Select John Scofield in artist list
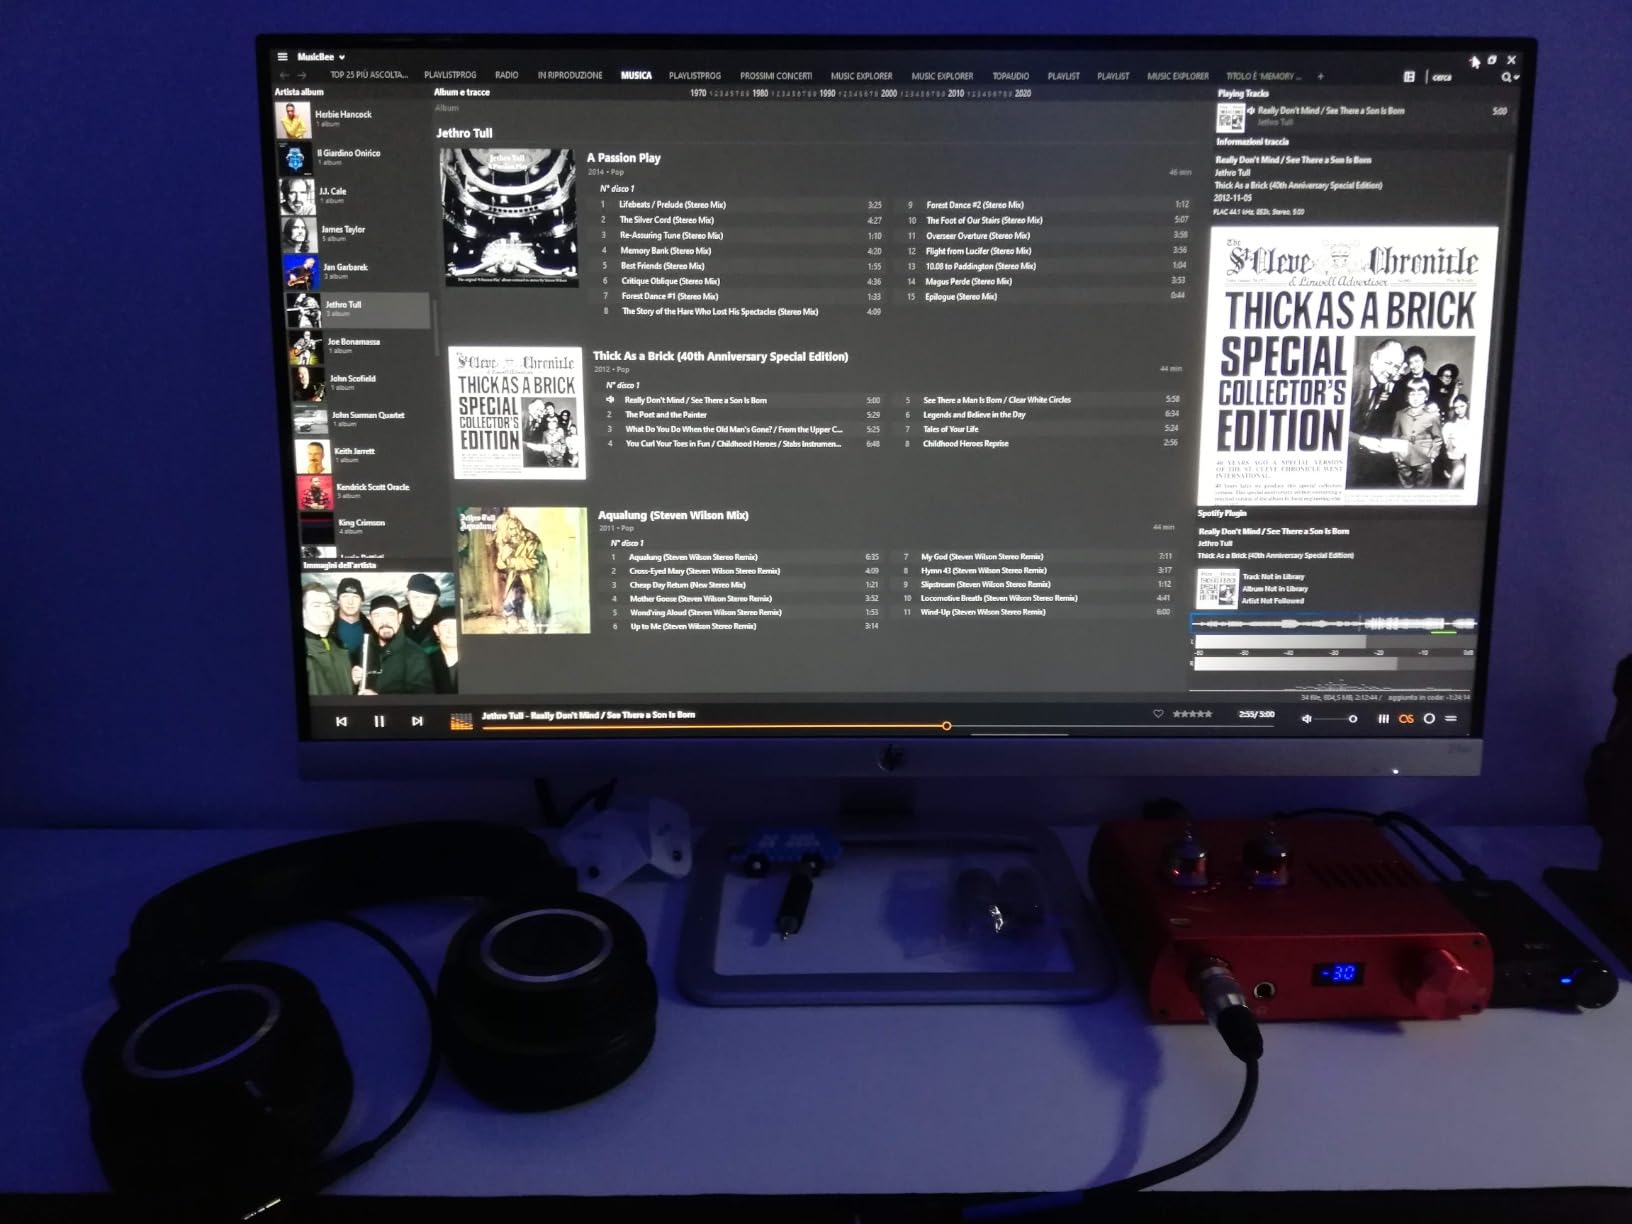 click(362, 383)
